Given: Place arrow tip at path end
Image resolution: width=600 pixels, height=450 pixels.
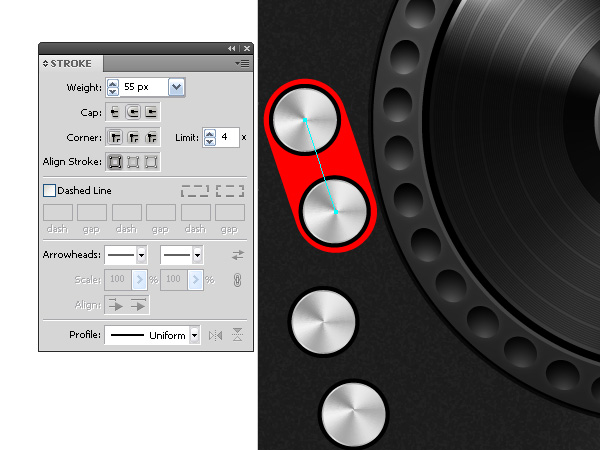Looking at the screenshot, I should click(139, 305).
